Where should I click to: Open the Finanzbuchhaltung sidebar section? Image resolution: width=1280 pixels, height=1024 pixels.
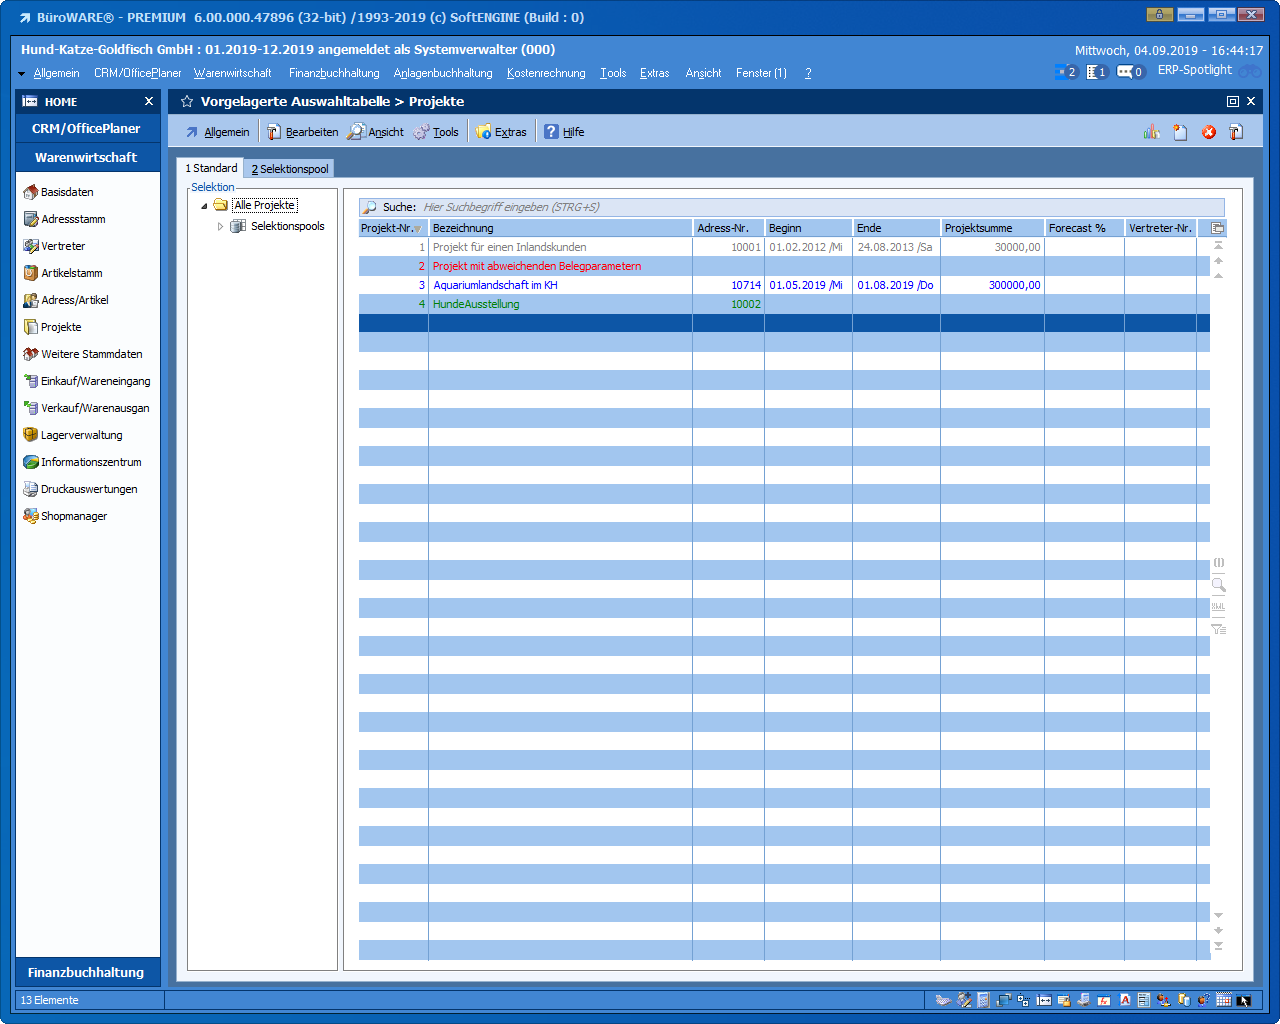pos(87,972)
